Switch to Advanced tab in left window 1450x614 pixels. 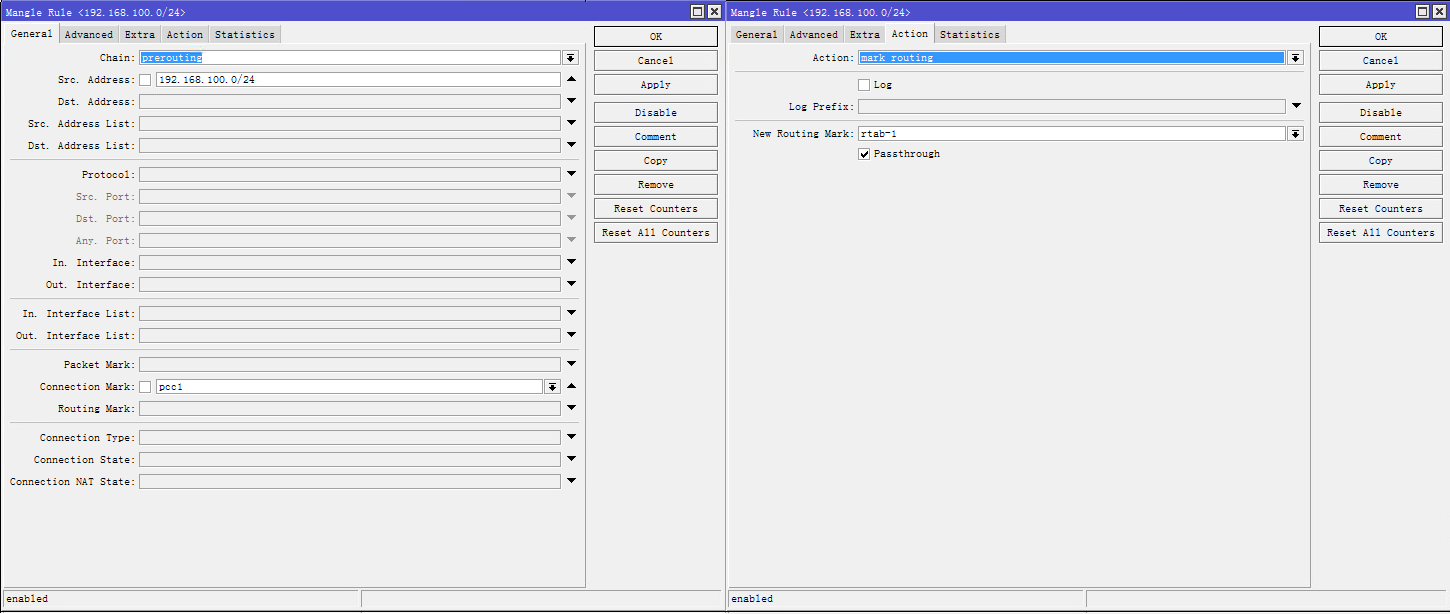point(89,35)
